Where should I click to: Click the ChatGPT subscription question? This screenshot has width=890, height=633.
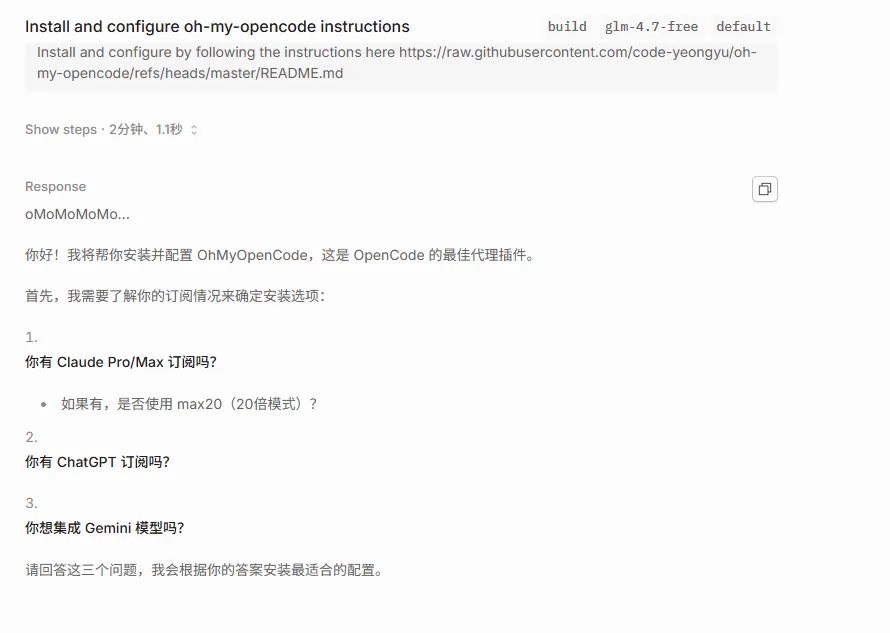tap(97, 462)
